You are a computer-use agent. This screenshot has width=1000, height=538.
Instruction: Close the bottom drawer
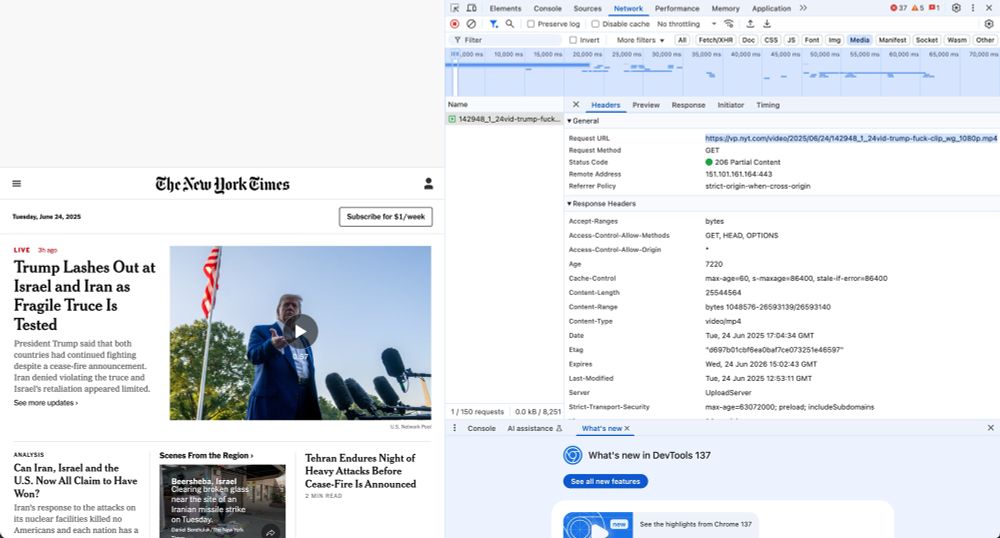[990, 428]
